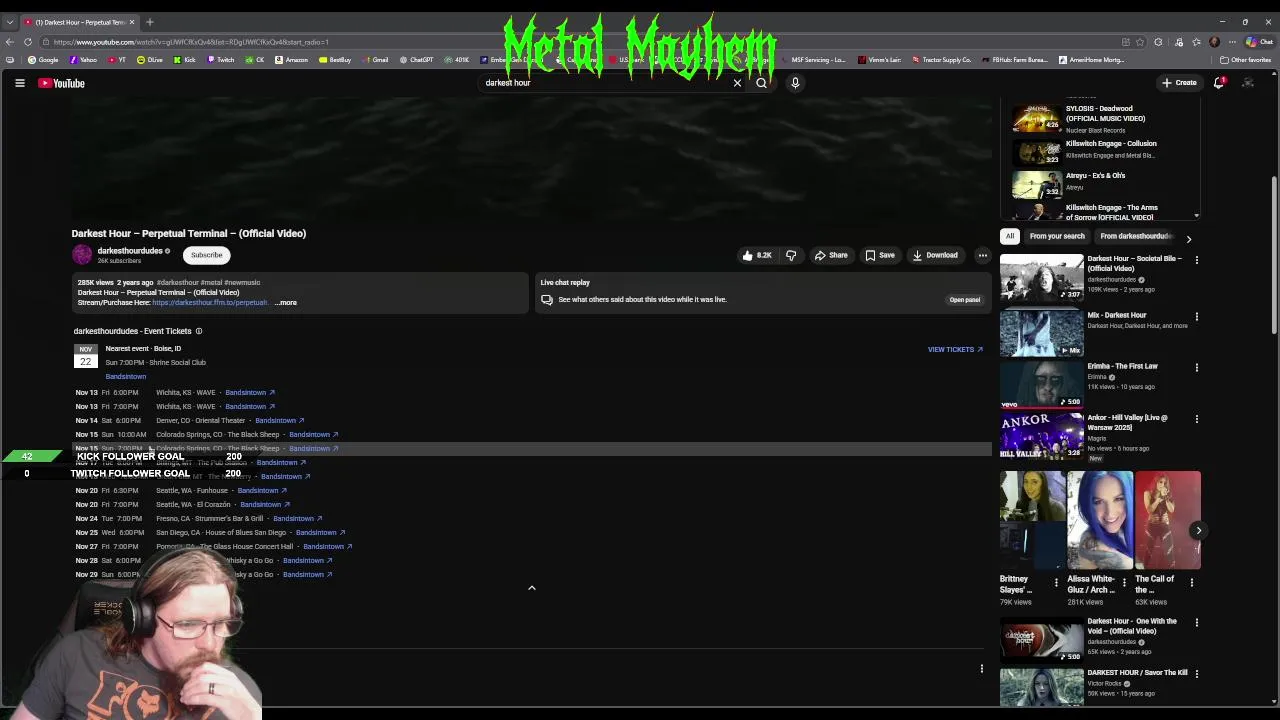Show info about Event Tickets

198,331
